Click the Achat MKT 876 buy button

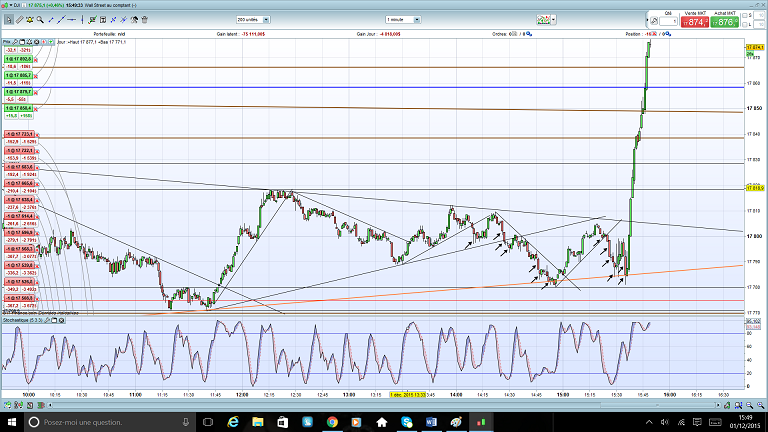724,22
